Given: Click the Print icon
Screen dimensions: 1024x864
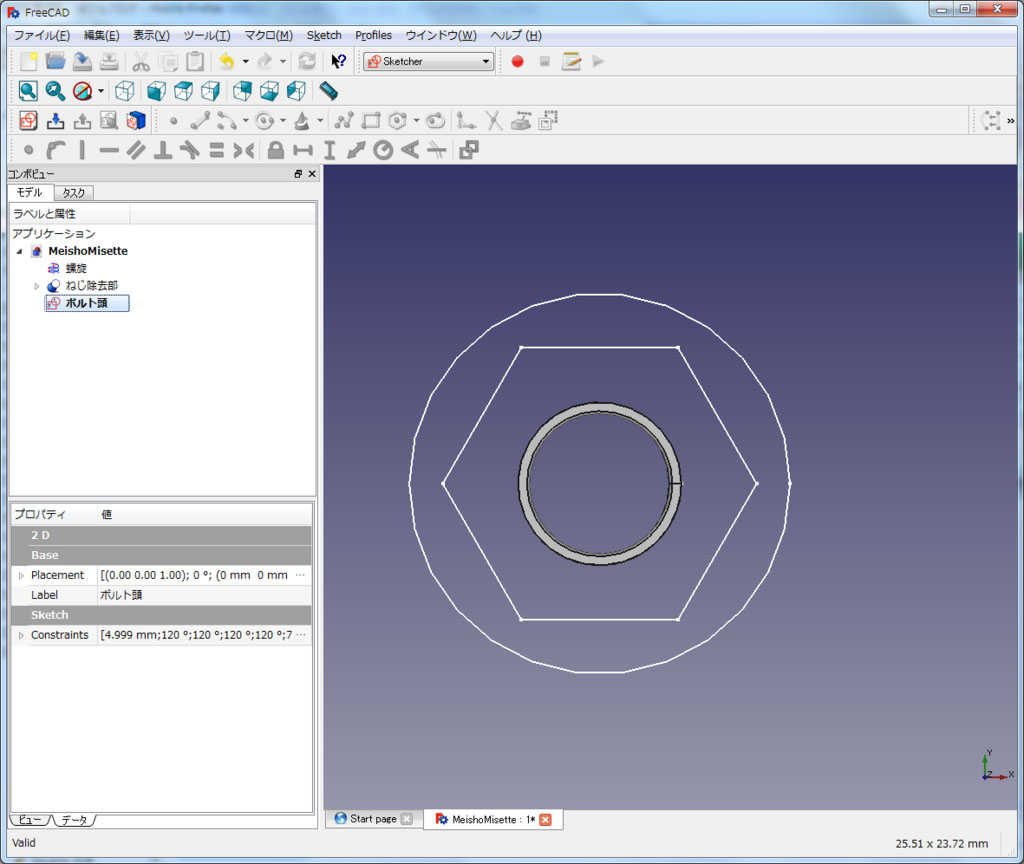Looking at the screenshot, I should tap(109, 61).
